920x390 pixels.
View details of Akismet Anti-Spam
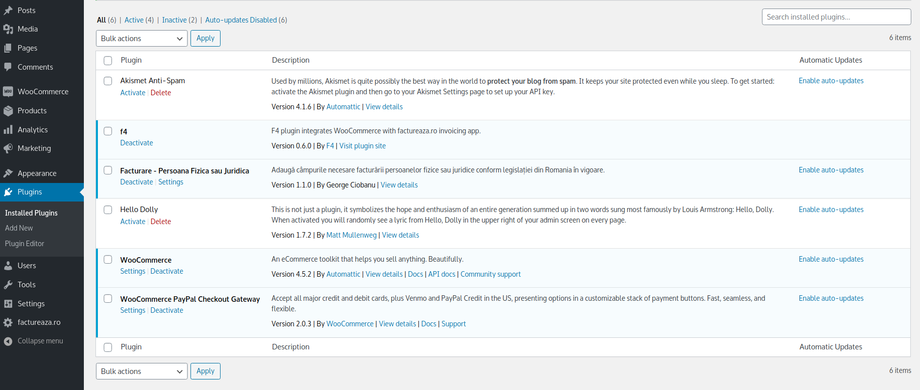tap(384, 107)
